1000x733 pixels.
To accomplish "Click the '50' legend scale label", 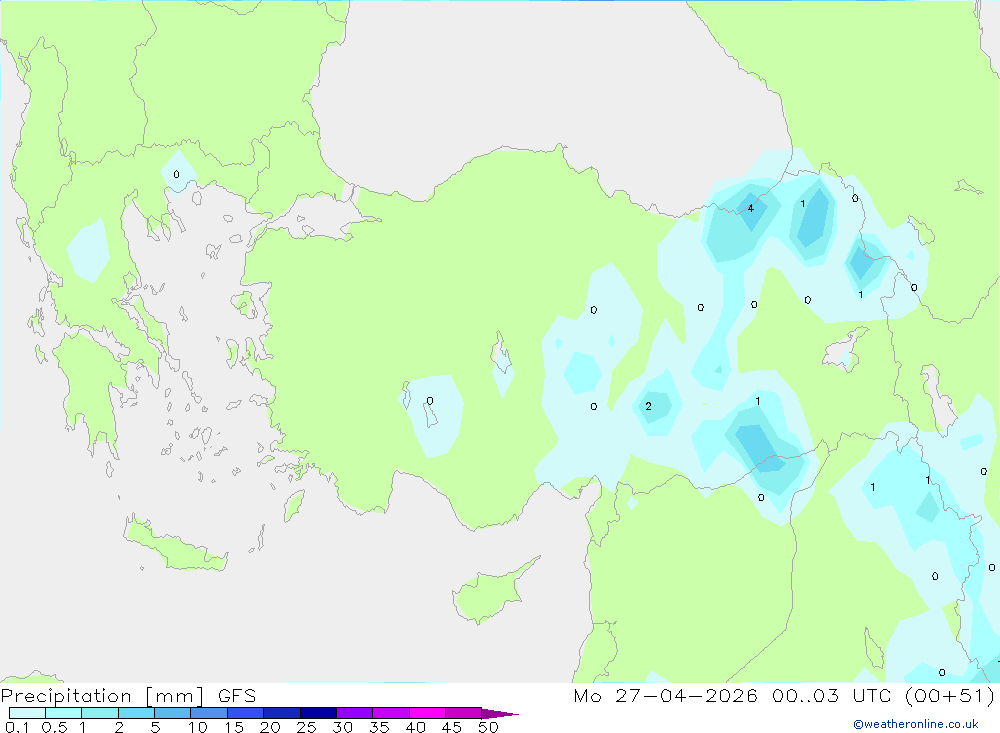I will click(x=489, y=727).
